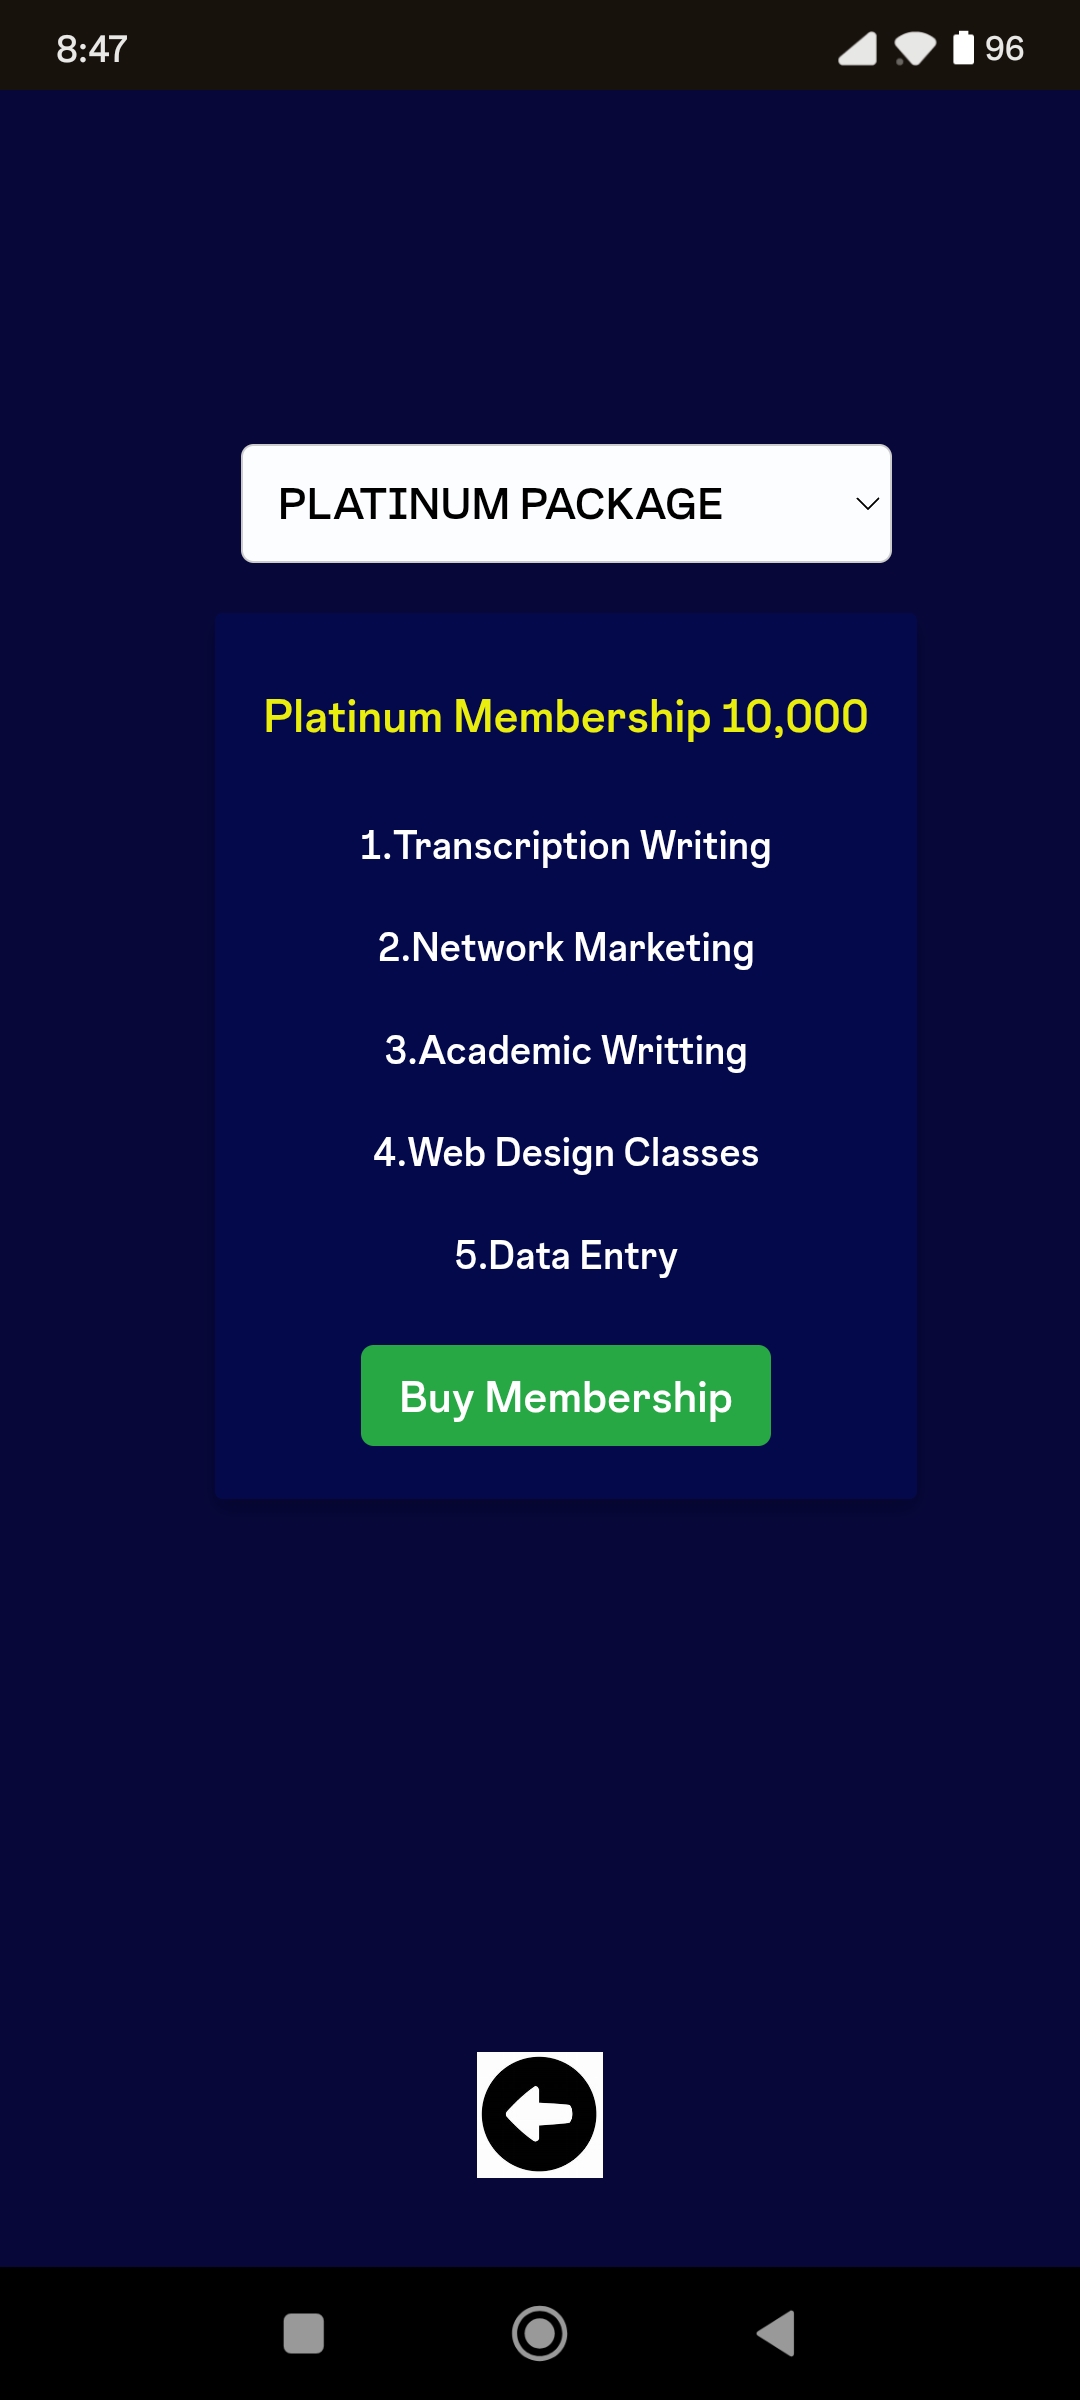The image size is (1080, 2400).
Task: Select Transcription Writing item
Action: click(x=566, y=846)
